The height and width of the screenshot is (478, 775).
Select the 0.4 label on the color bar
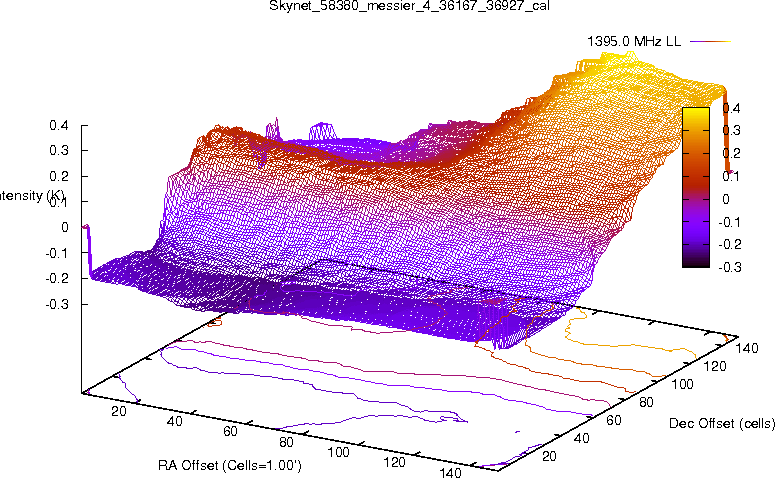(731, 108)
